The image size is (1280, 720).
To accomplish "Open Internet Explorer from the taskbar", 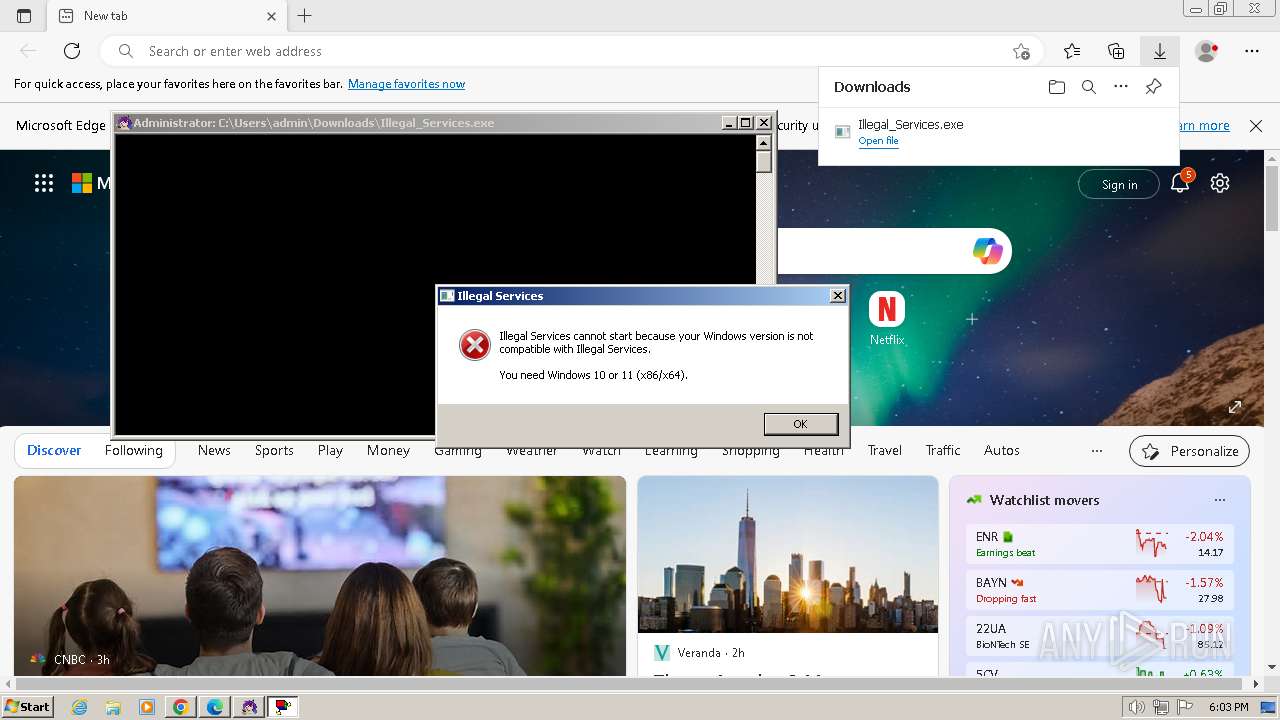I will [80, 707].
